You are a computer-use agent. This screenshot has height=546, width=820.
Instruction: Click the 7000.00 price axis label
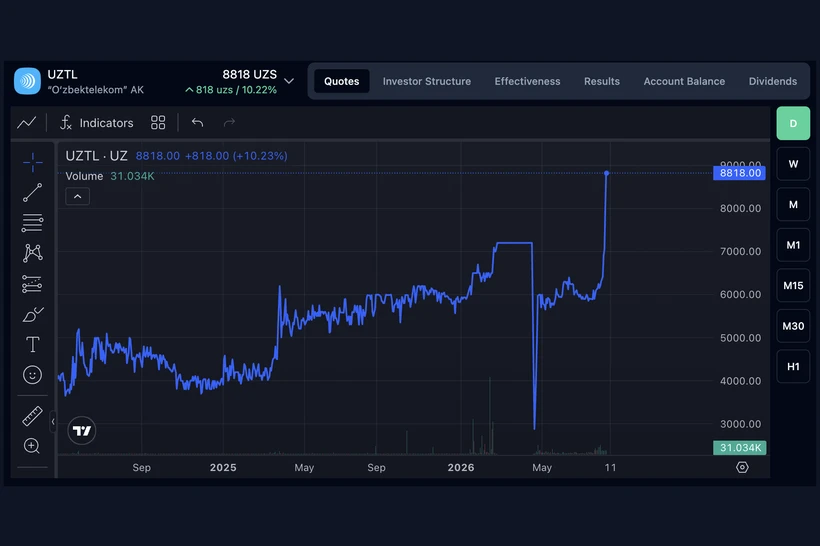pyautogui.click(x=741, y=252)
